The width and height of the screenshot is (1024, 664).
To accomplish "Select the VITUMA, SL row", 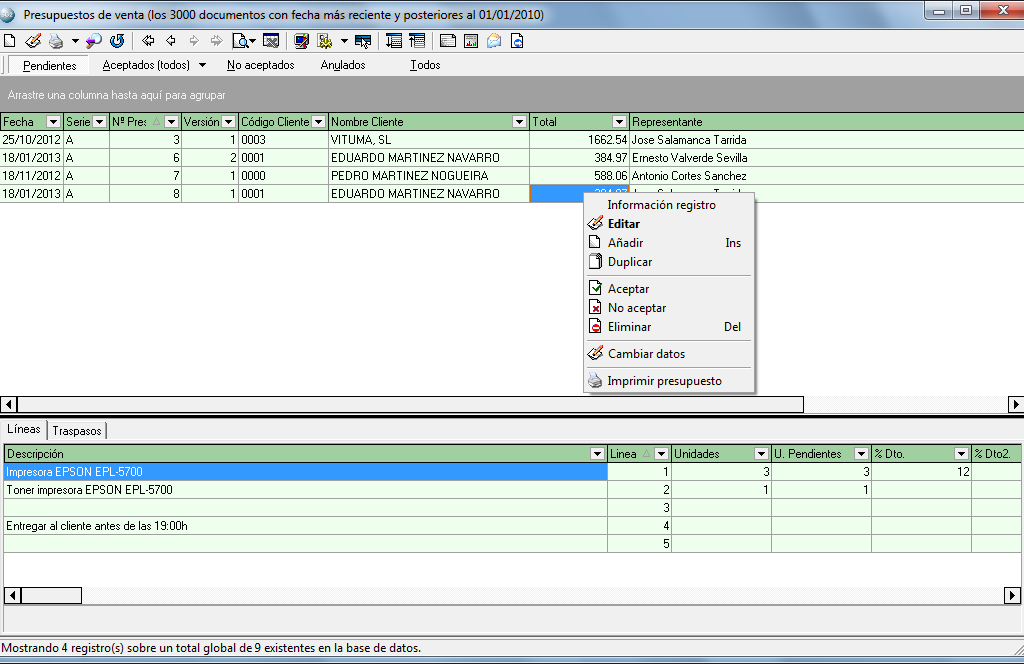I will click(512, 140).
